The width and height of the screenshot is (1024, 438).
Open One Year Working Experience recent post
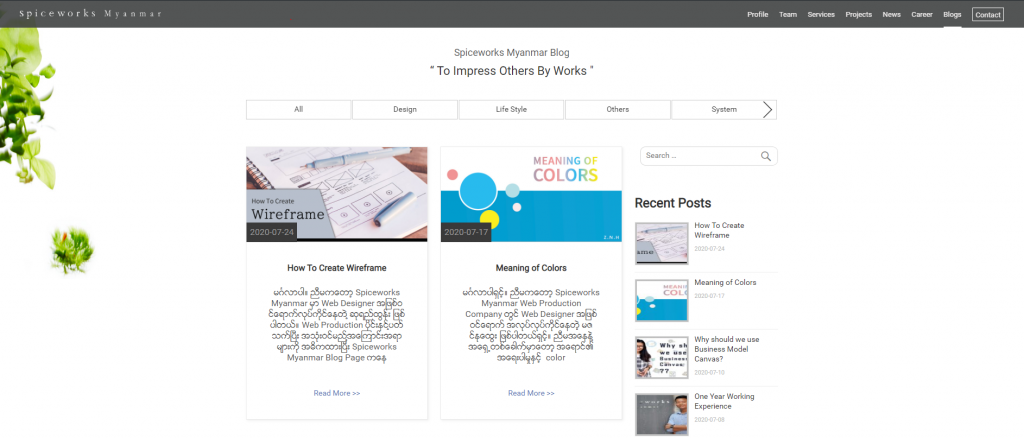[718, 400]
